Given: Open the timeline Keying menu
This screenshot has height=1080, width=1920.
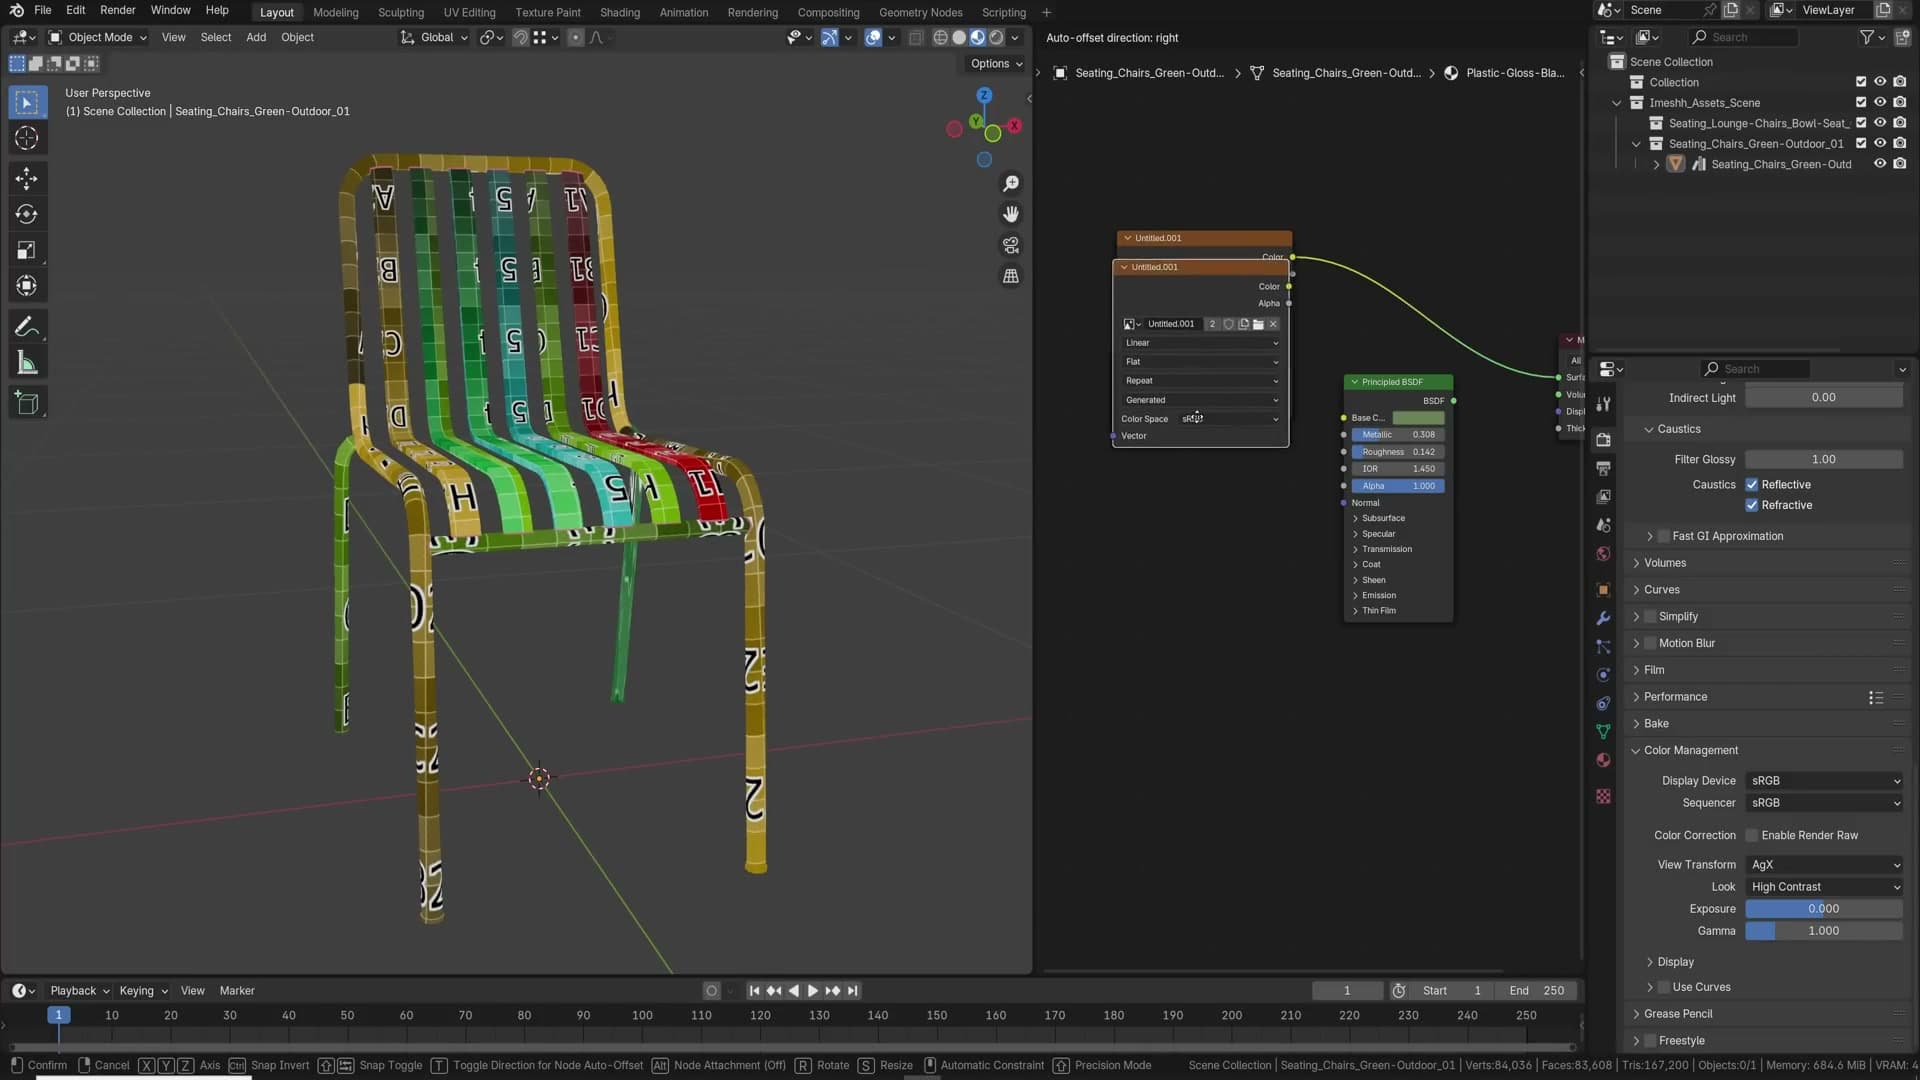Looking at the screenshot, I should coord(143,991).
